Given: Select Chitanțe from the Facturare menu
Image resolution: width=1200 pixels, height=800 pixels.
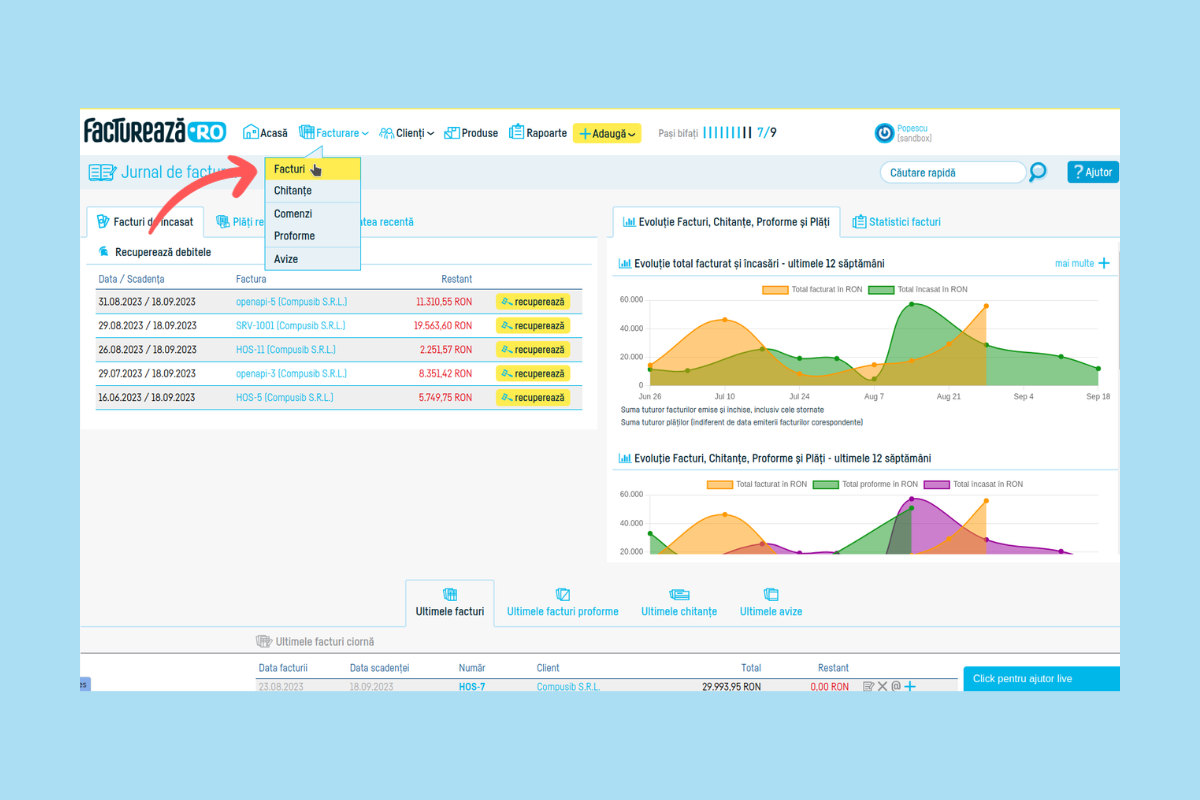Looking at the screenshot, I should pos(293,191).
